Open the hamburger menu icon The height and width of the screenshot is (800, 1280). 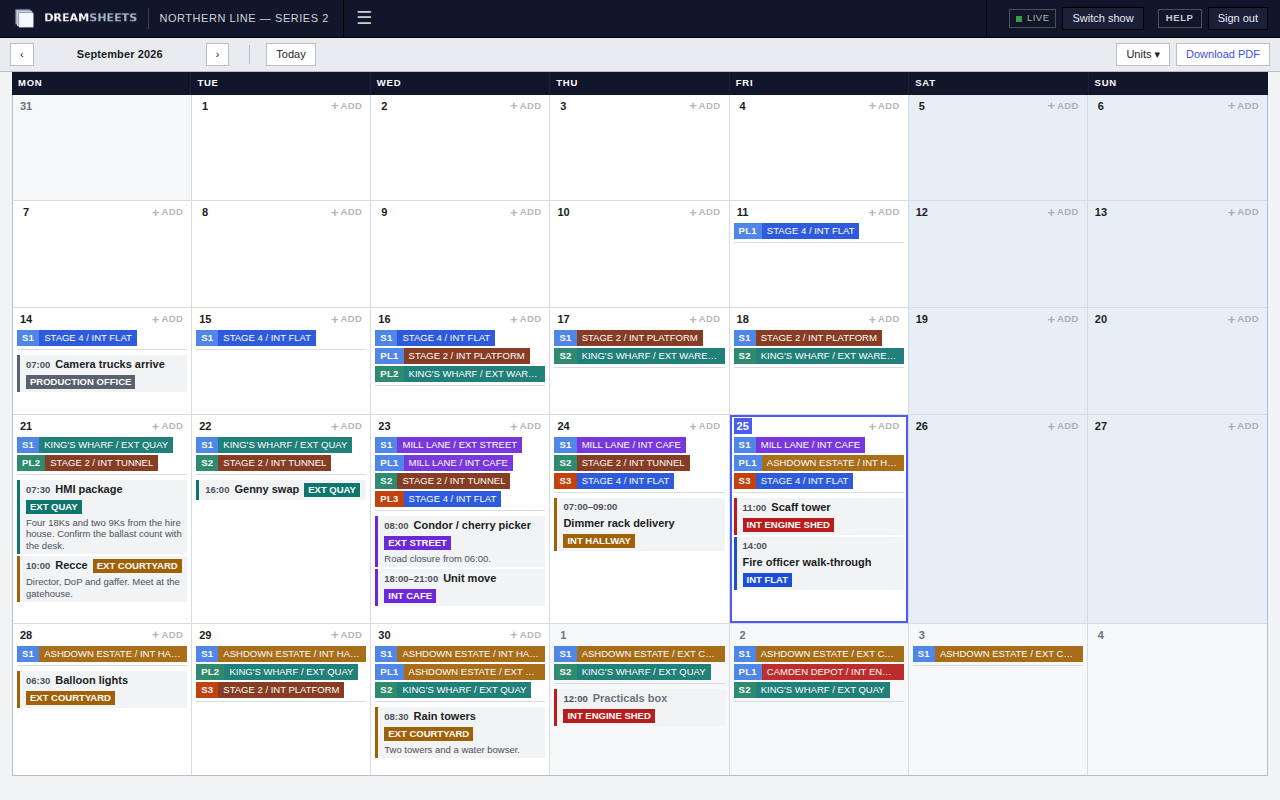coord(364,18)
